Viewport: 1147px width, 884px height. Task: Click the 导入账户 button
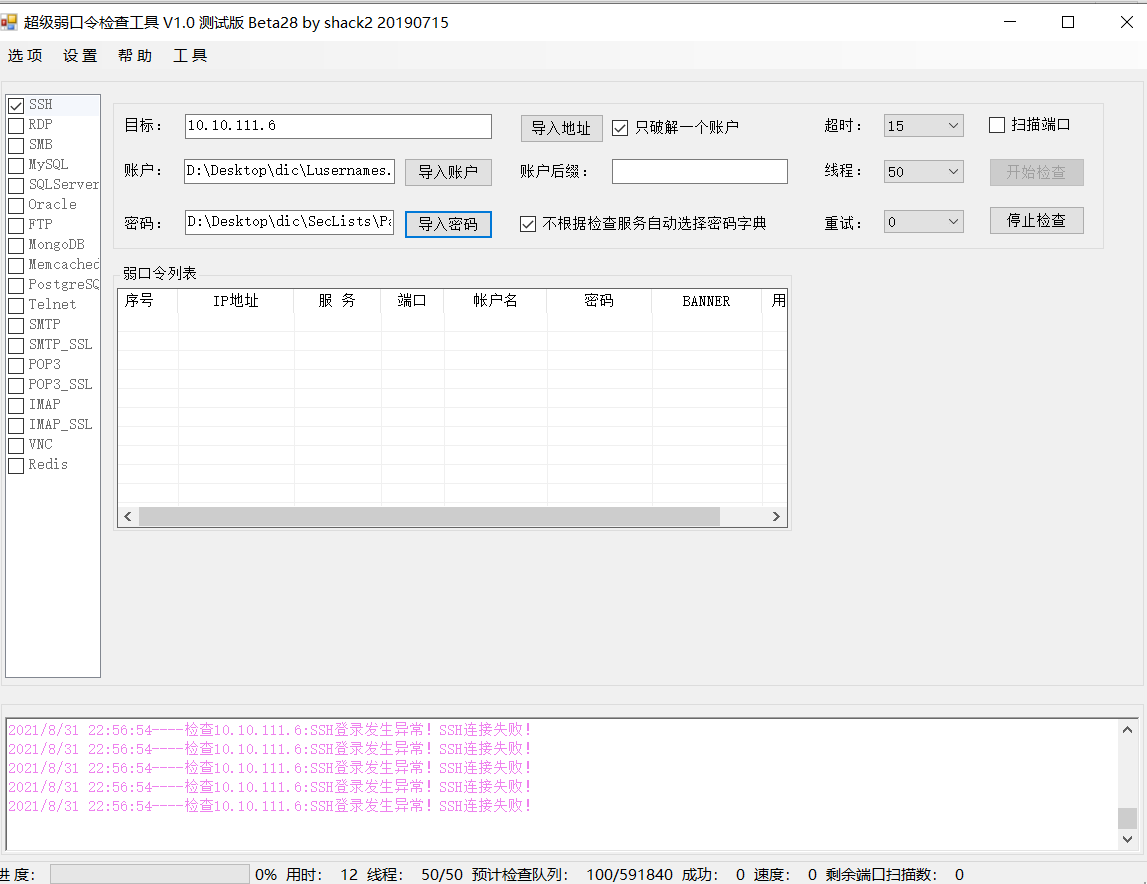[x=448, y=172]
